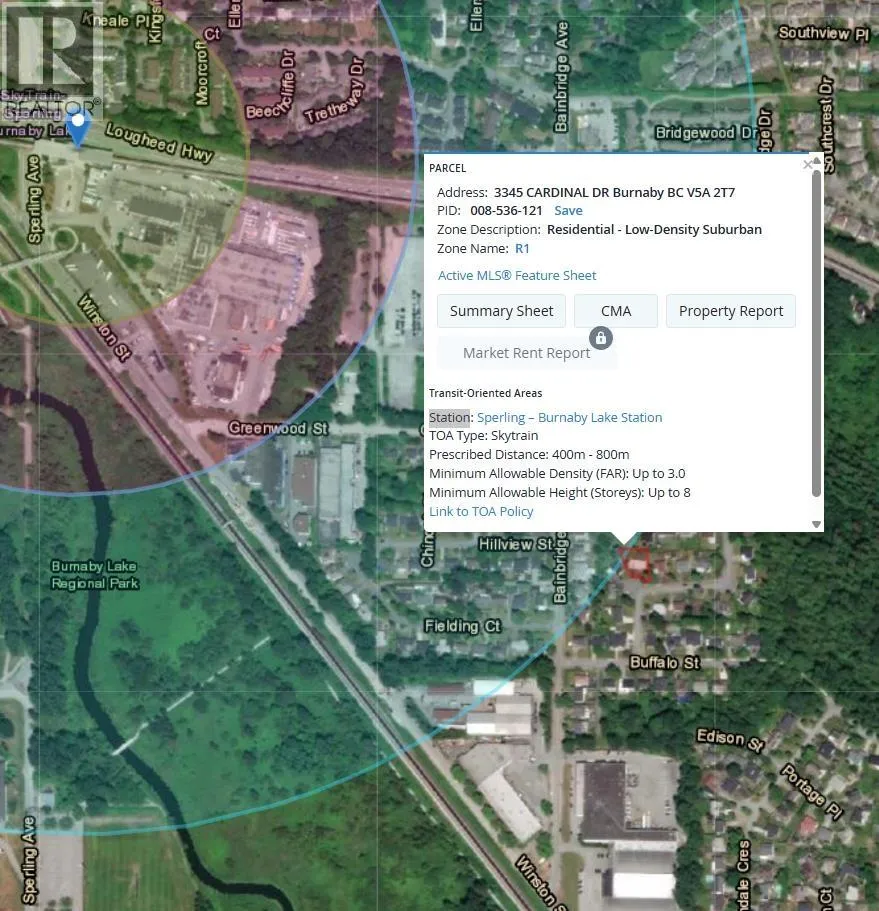Open the R1 zone name link

522,249
